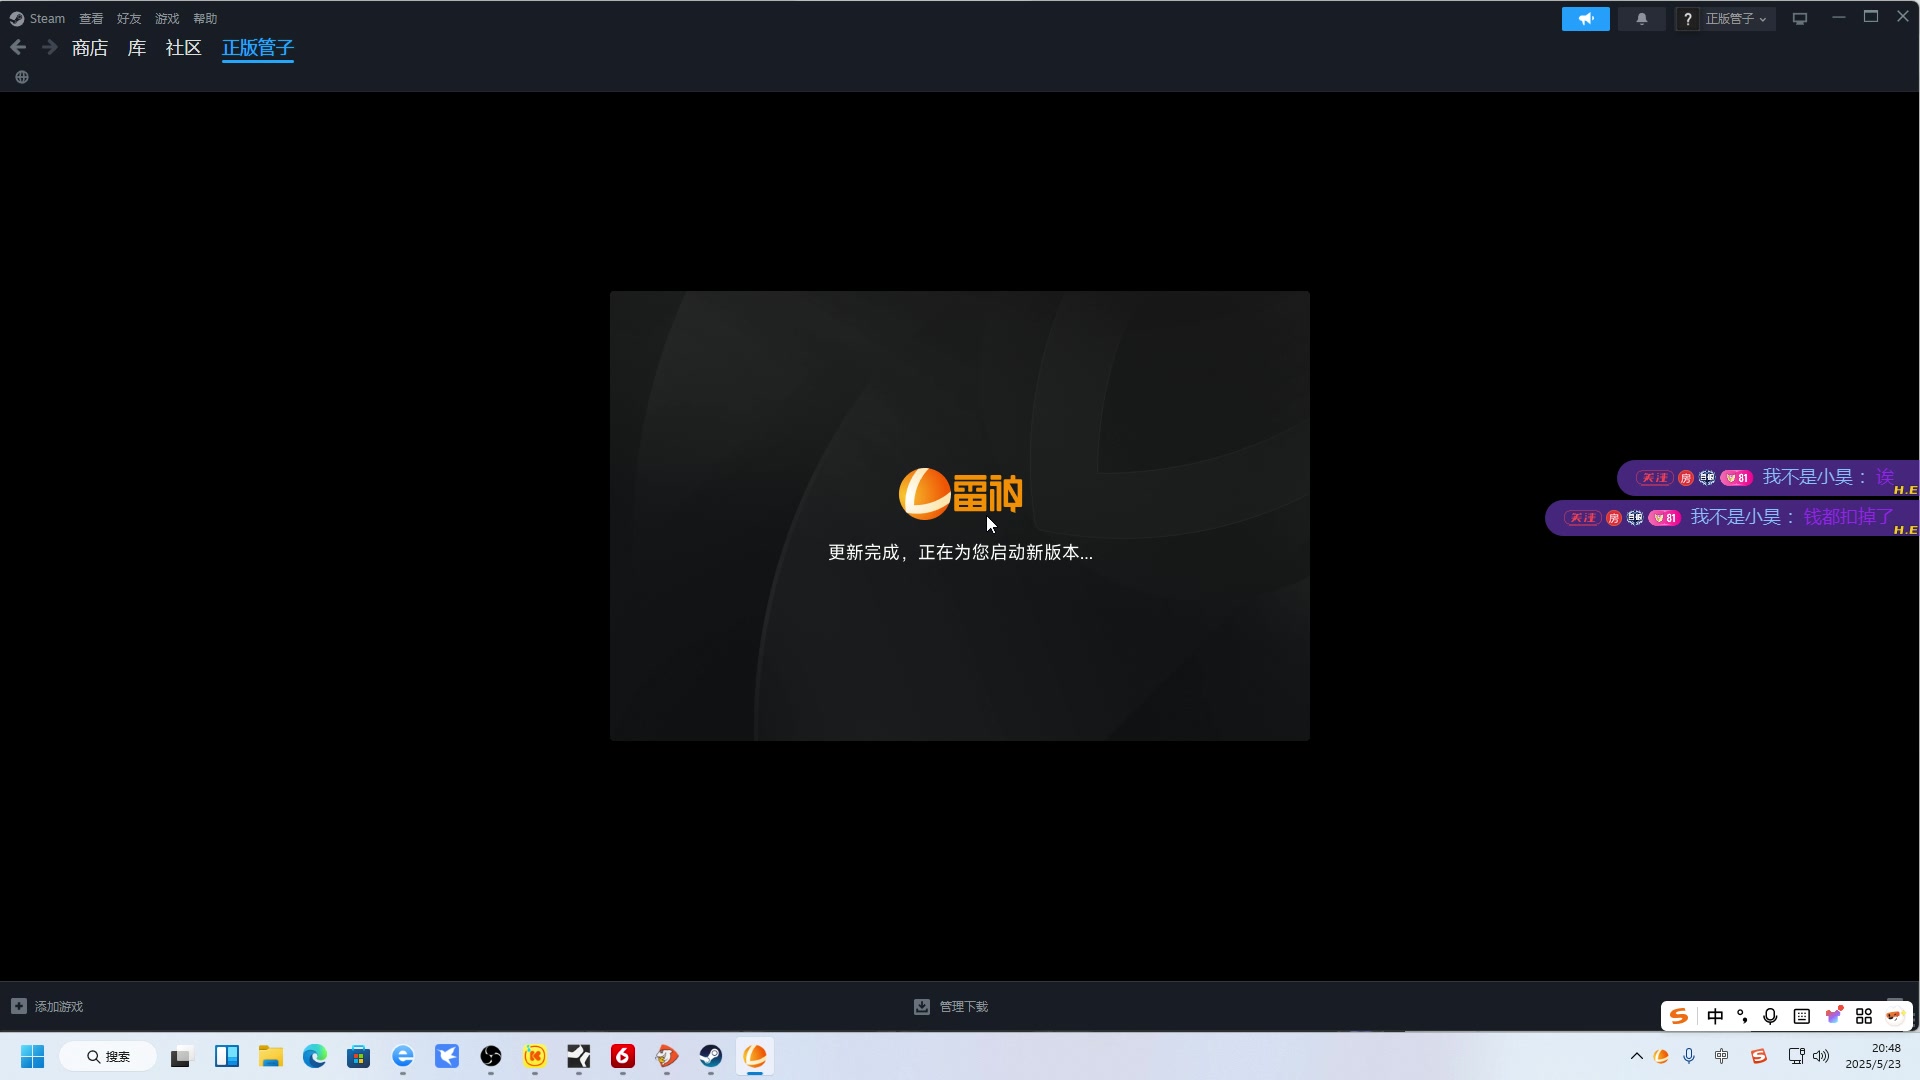Image resolution: width=1920 pixels, height=1080 pixels.
Task: Click the globe icon below the back arrow
Action: click(x=22, y=77)
